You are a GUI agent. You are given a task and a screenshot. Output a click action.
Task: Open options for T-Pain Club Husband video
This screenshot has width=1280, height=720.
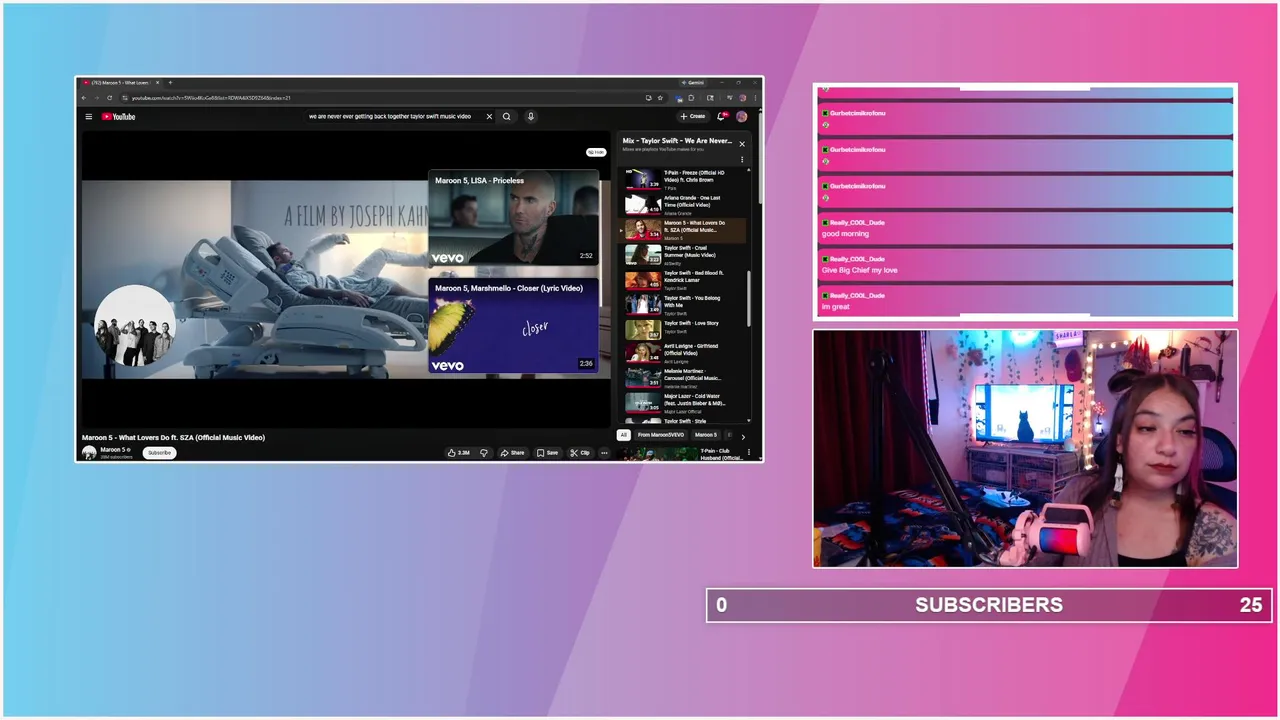click(x=749, y=454)
